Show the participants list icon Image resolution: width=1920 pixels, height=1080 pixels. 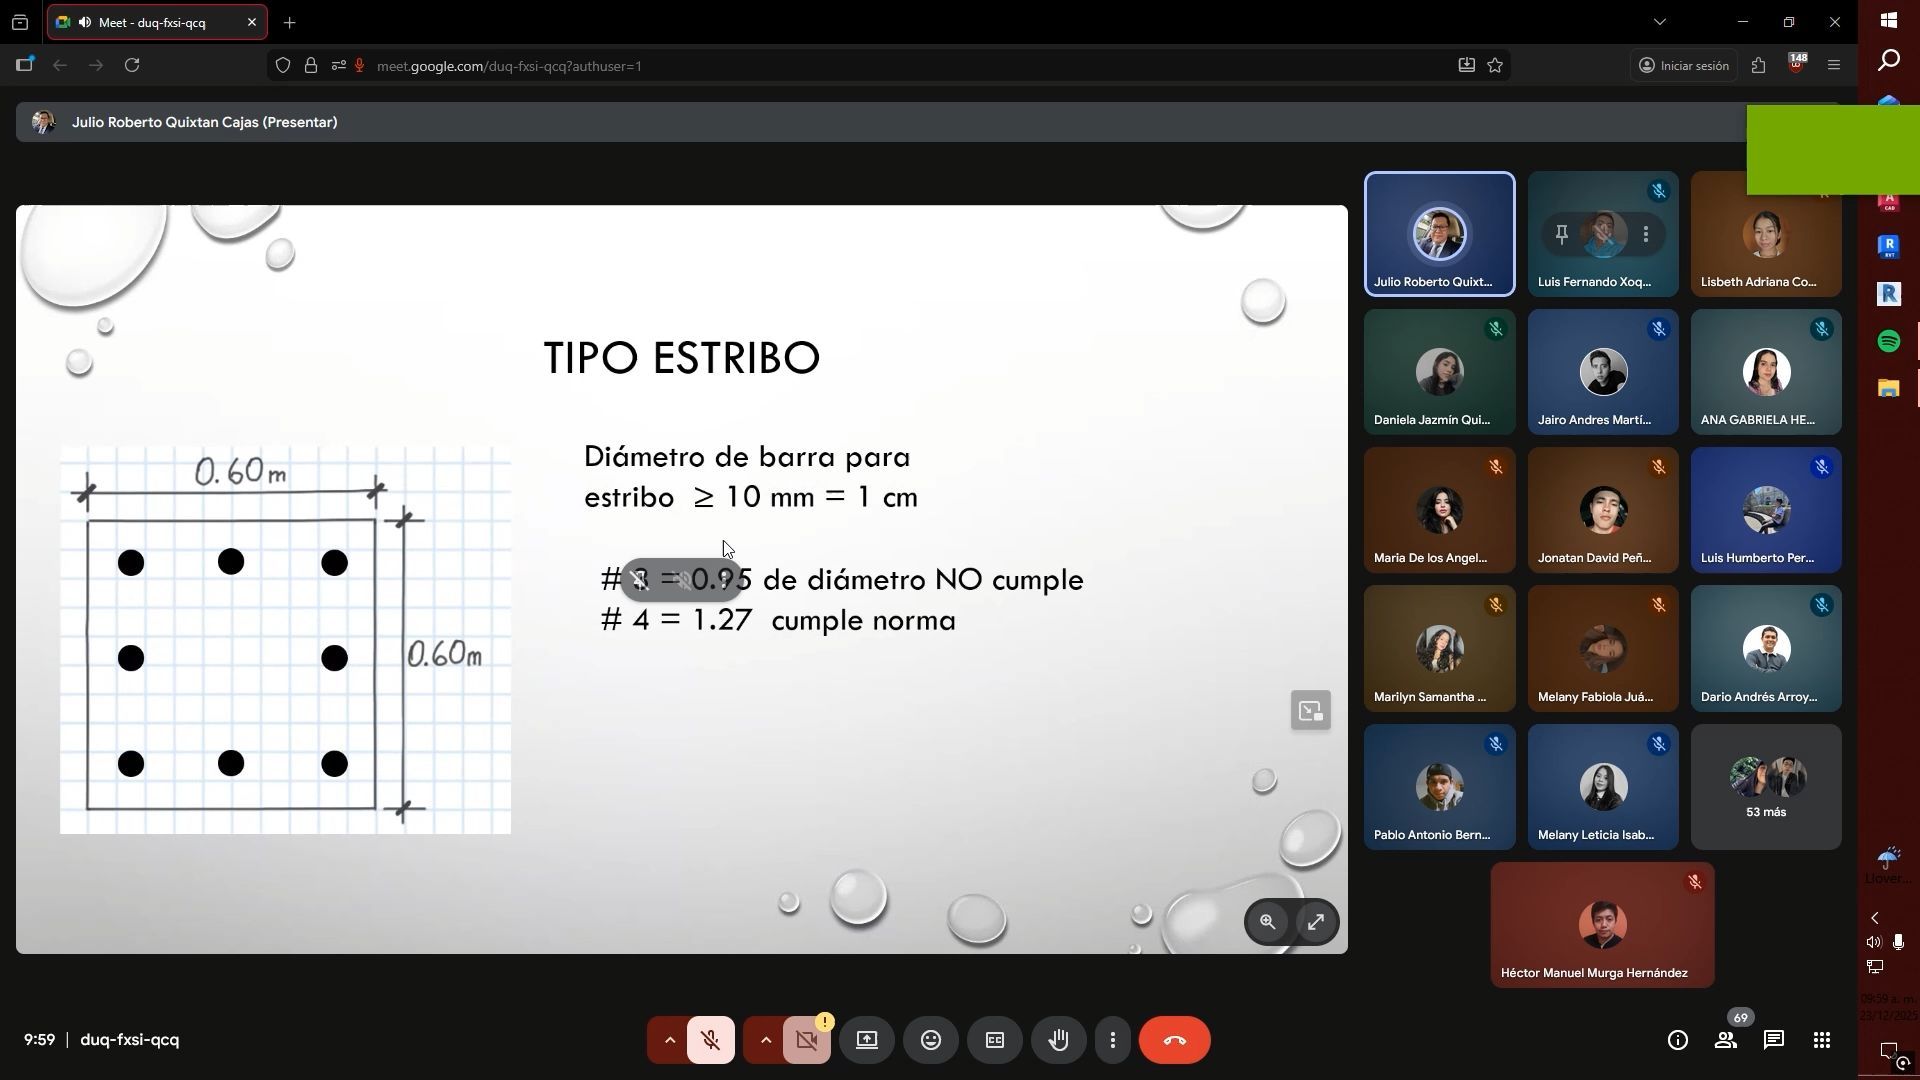[x=1726, y=1041]
